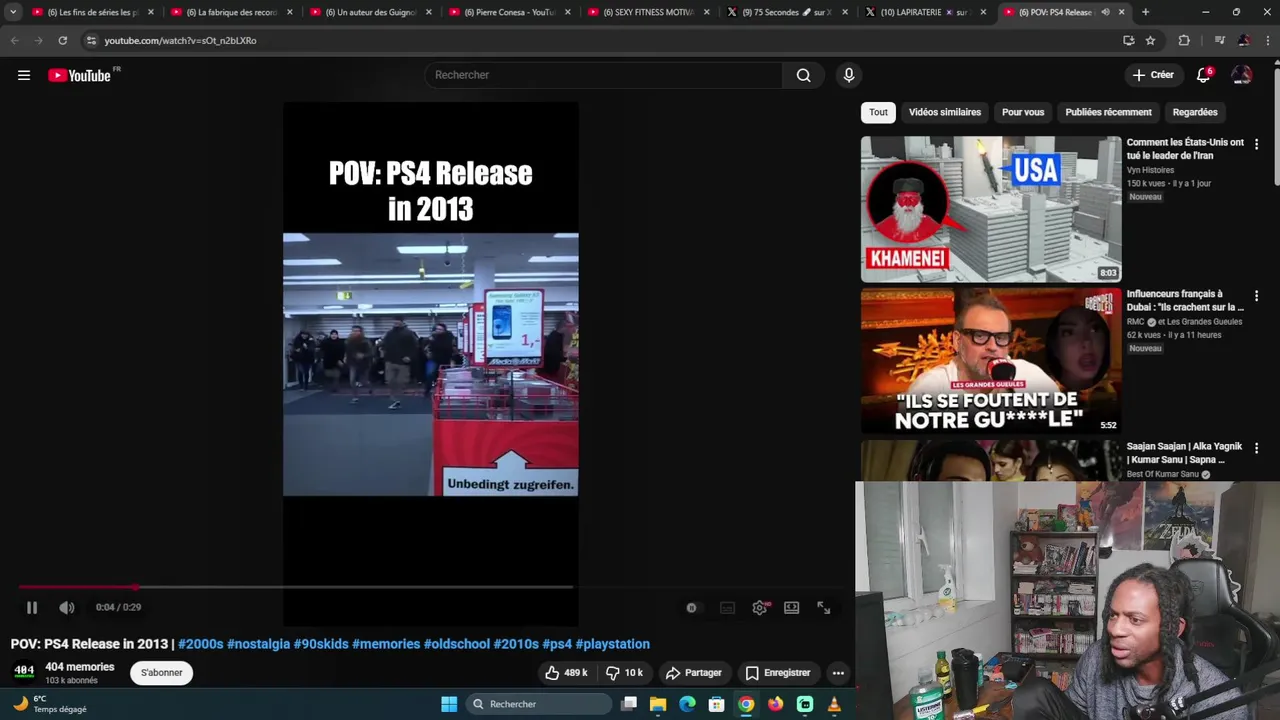Click the Créer button
The width and height of the screenshot is (1280, 720).
tap(1153, 75)
